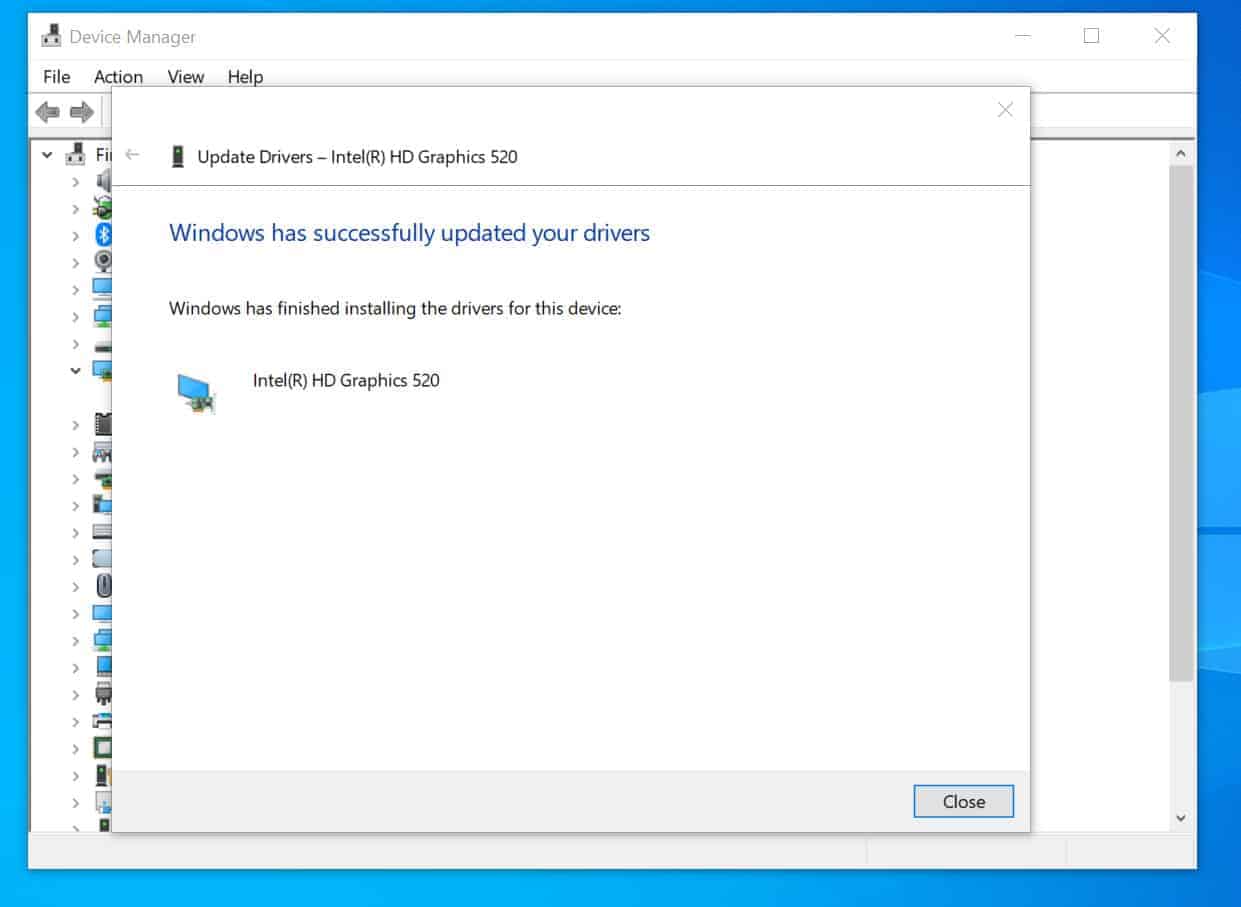Collapse the root computer node in the tree
The width and height of the screenshot is (1241, 907).
(47, 155)
